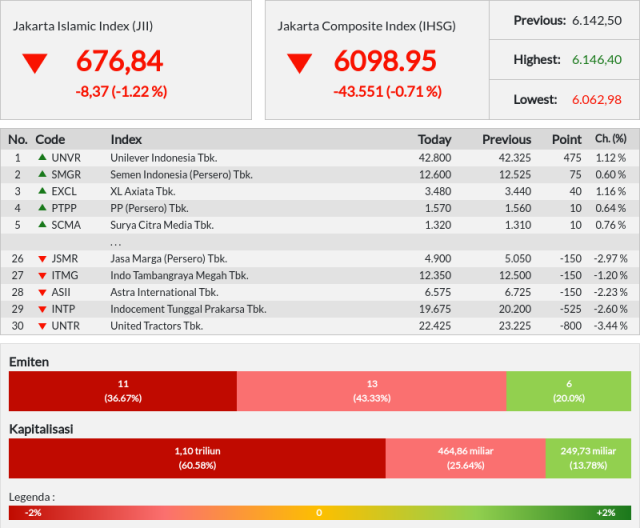Click the red down arrow next to INTP
This screenshot has width=640, height=528.
click(42, 309)
